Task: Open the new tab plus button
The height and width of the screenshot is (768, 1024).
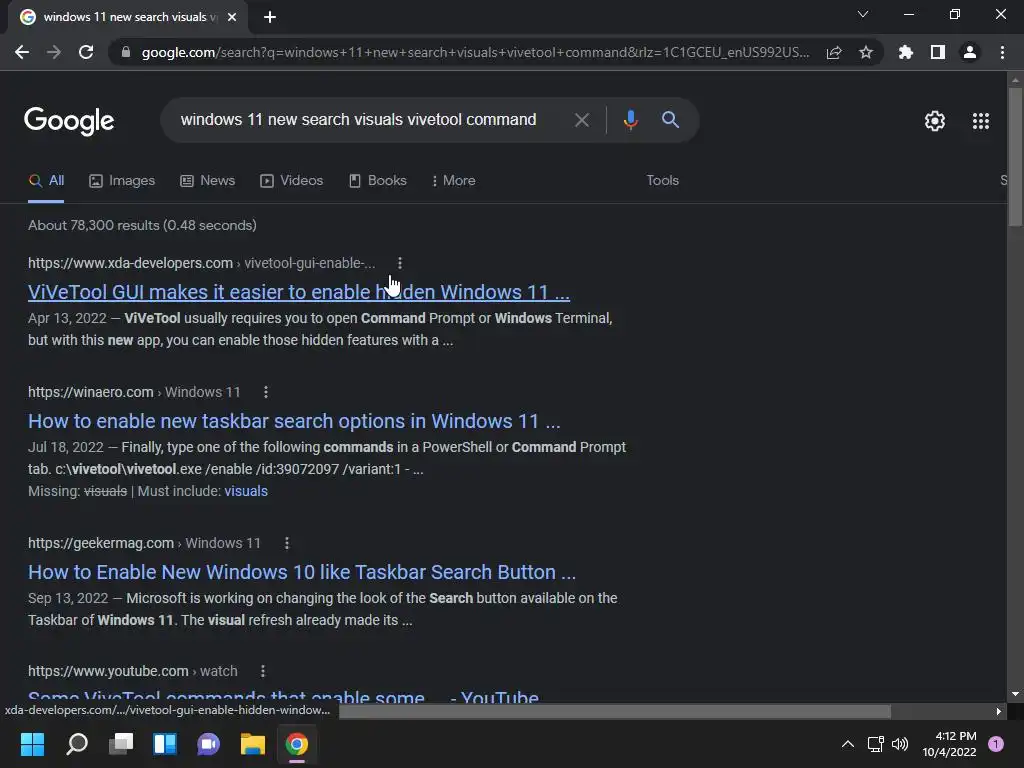Action: (270, 18)
